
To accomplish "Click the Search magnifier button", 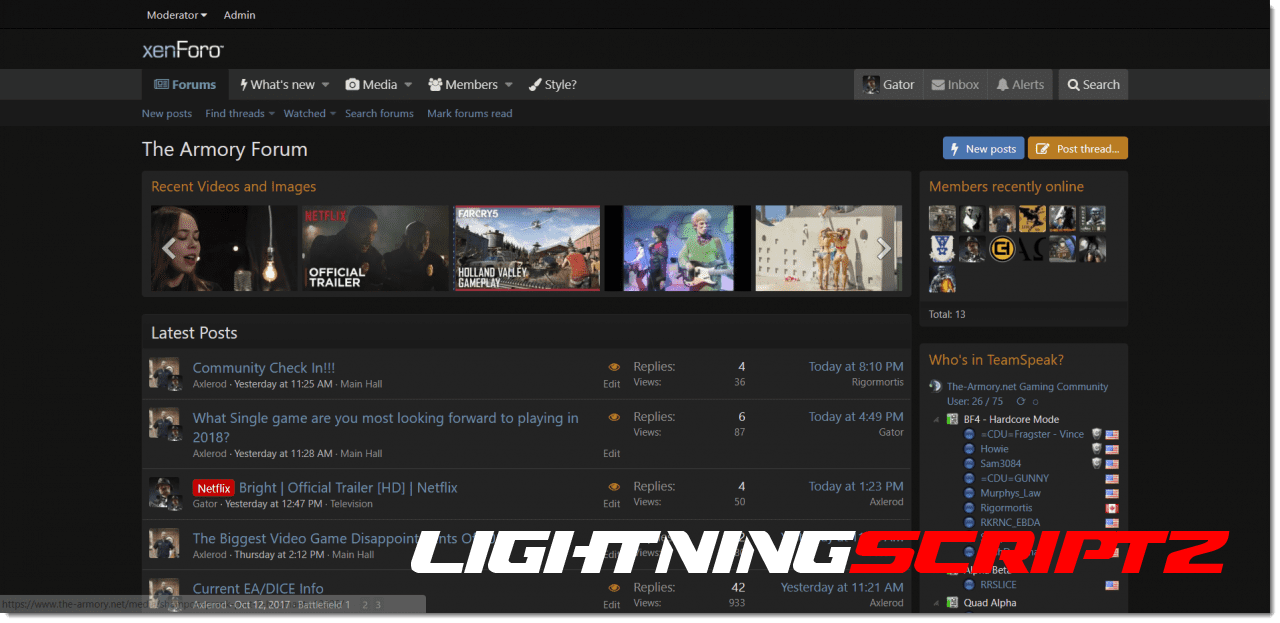I will (x=1093, y=85).
